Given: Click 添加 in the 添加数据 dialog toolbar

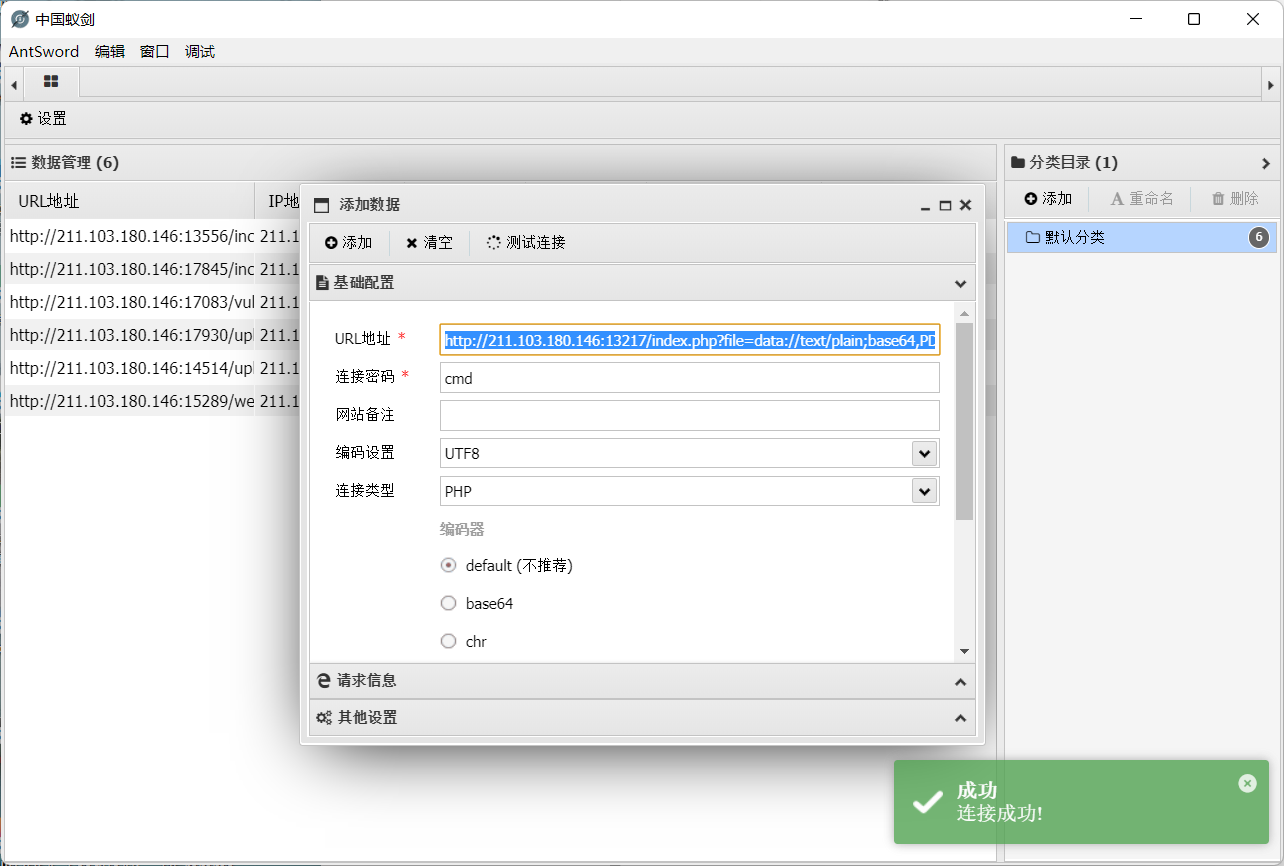Looking at the screenshot, I should tap(348, 243).
